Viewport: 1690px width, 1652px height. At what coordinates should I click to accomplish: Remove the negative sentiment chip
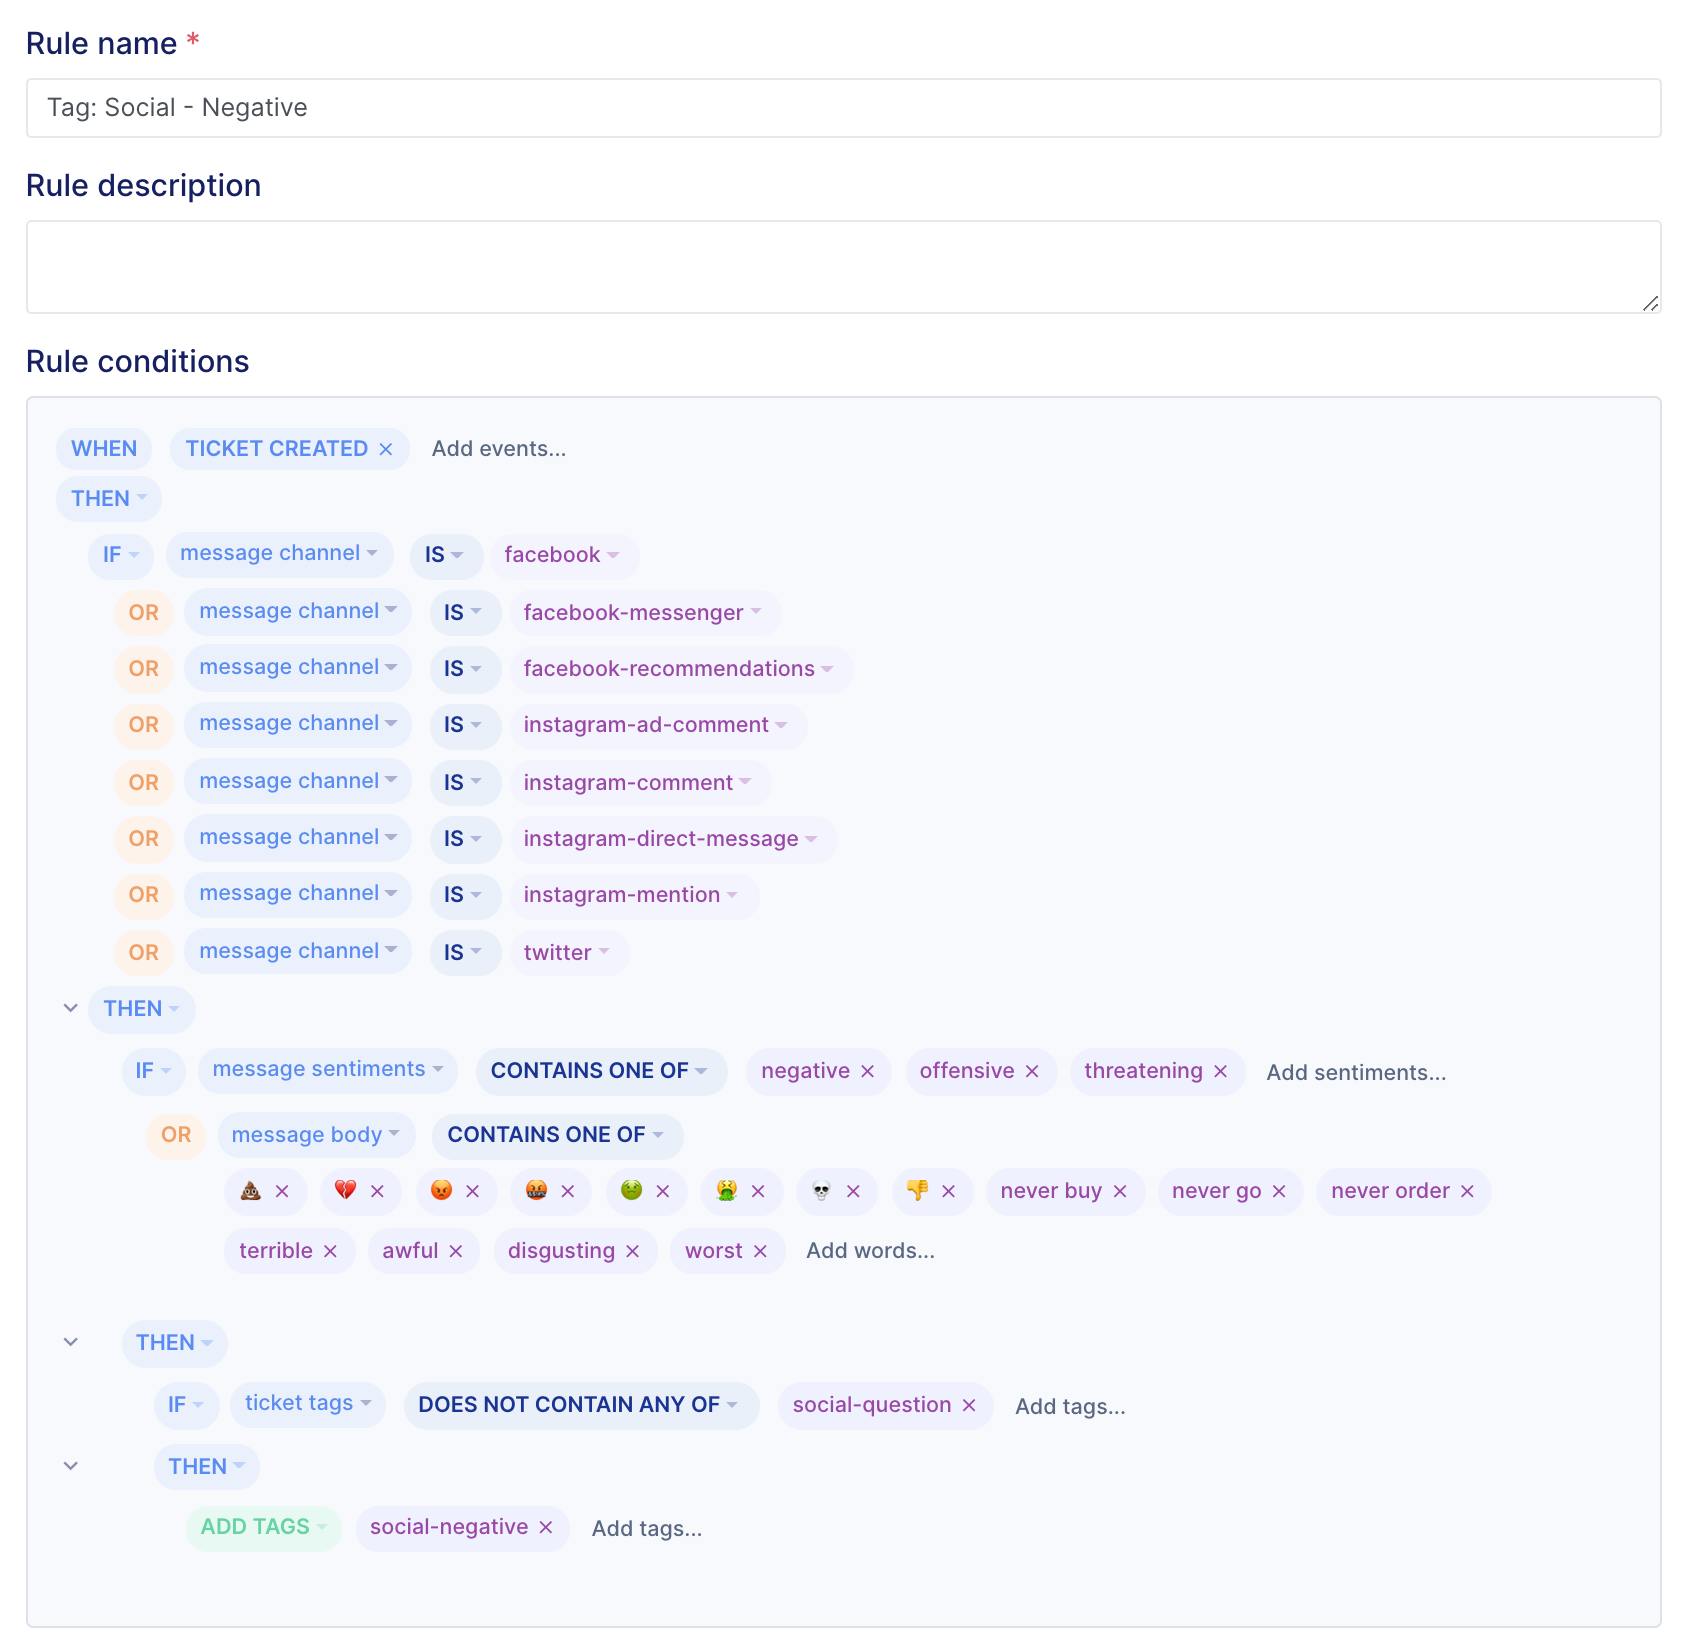[x=868, y=1071]
